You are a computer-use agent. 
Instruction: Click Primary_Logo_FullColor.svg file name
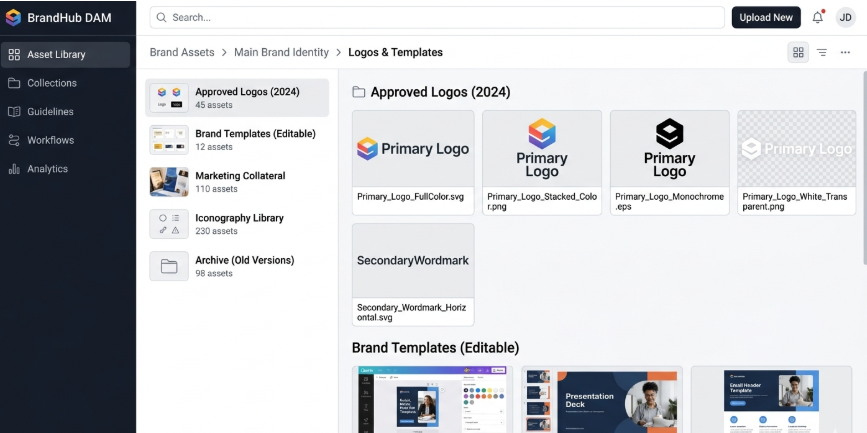coord(410,196)
